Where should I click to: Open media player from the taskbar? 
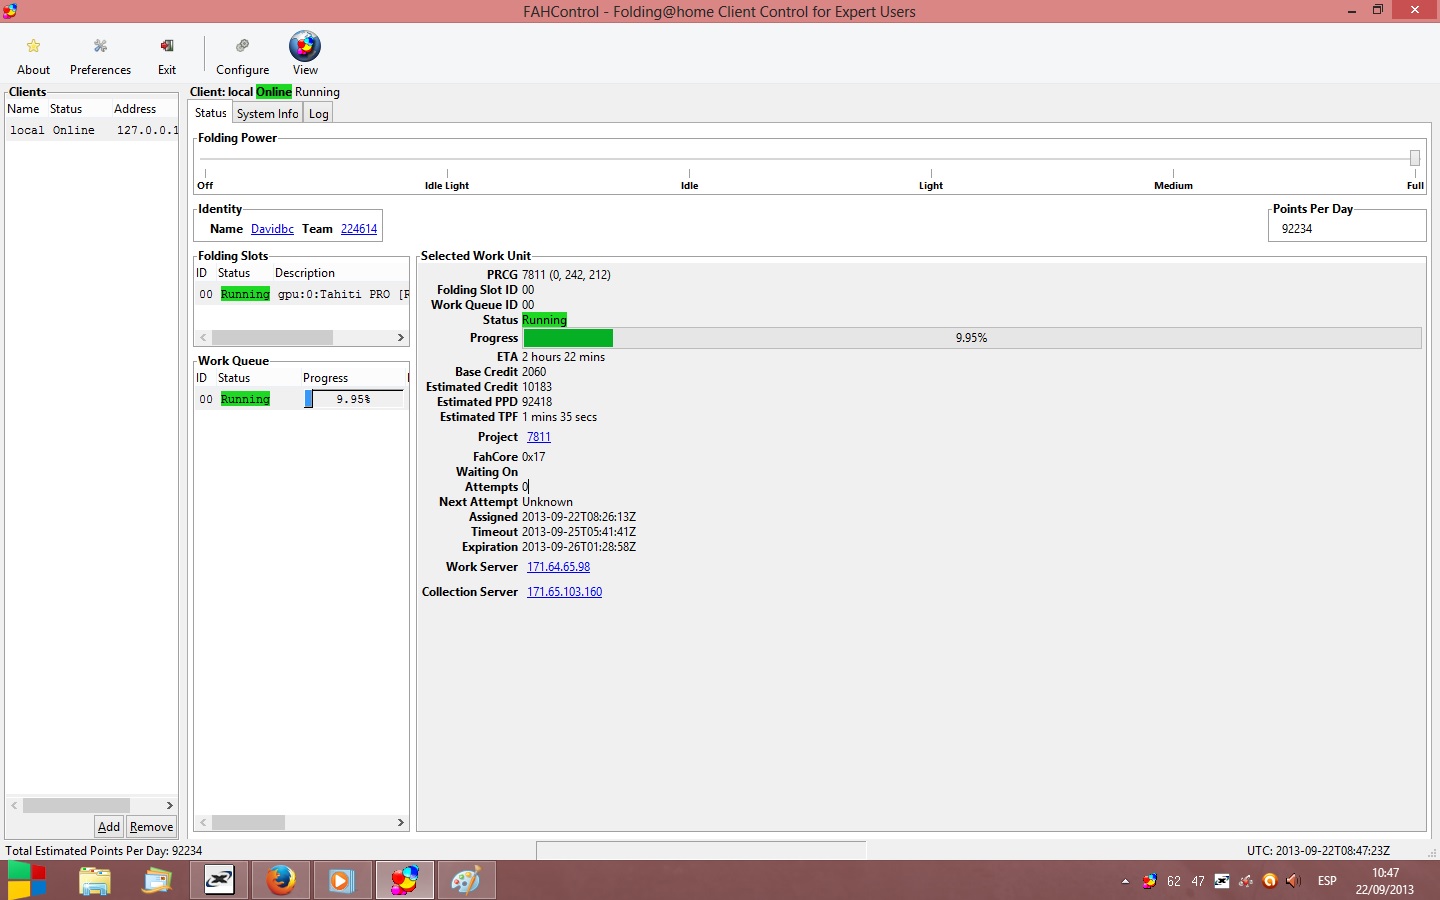[341, 881]
